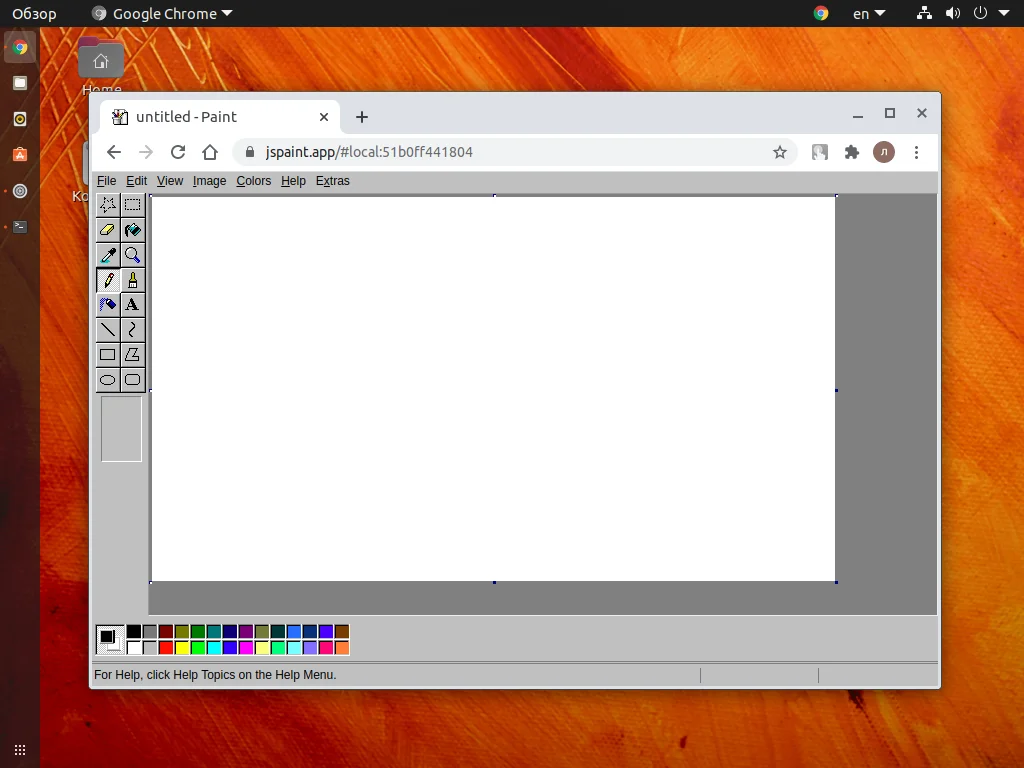Pick the Curve tool
This screenshot has height=768, width=1024.
click(x=132, y=329)
